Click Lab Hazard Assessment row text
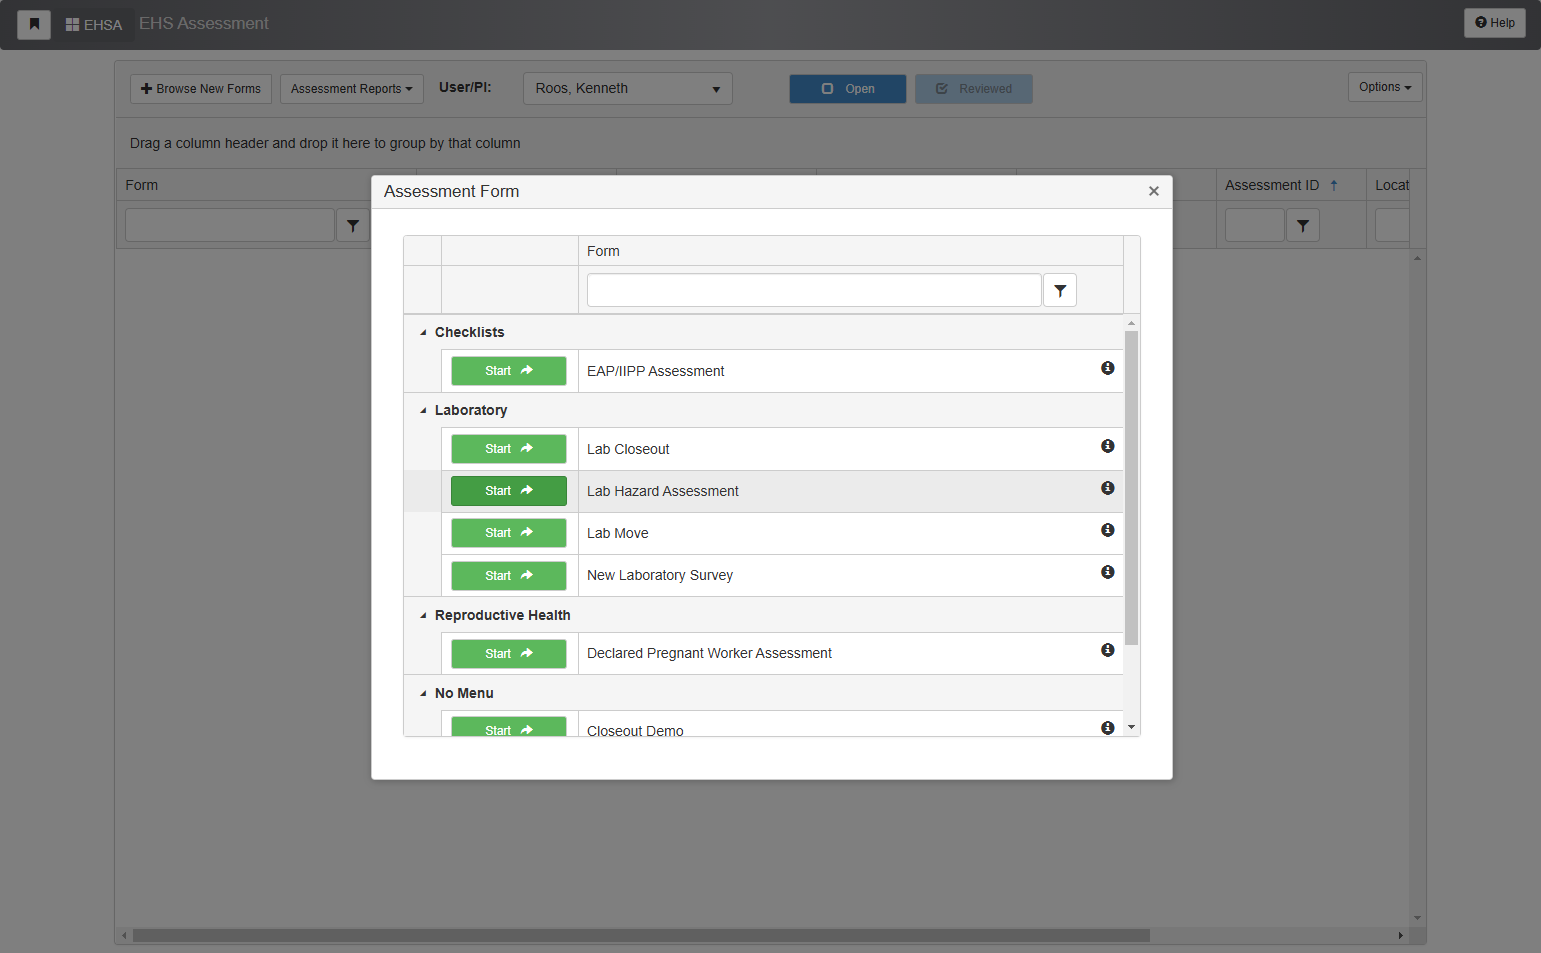 (663, 491)
